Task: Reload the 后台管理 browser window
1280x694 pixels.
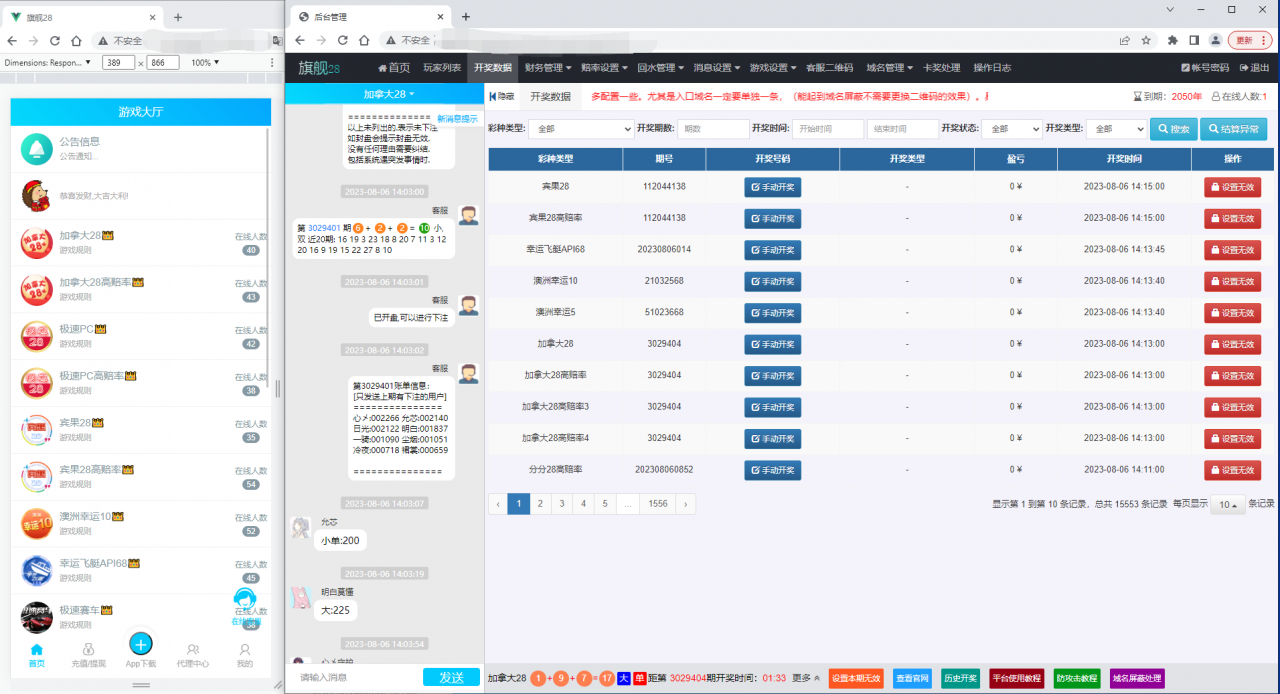Action: pos(343,40)
